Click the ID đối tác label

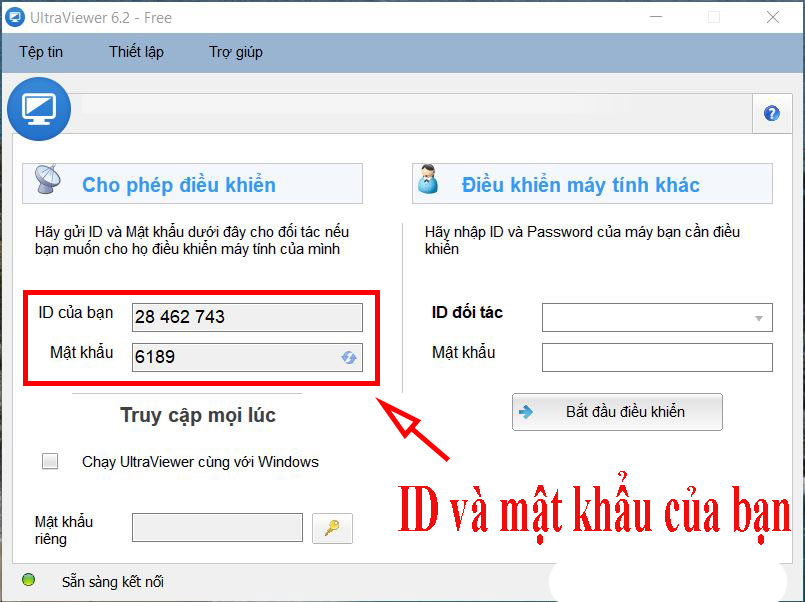(x=467, y=312)
